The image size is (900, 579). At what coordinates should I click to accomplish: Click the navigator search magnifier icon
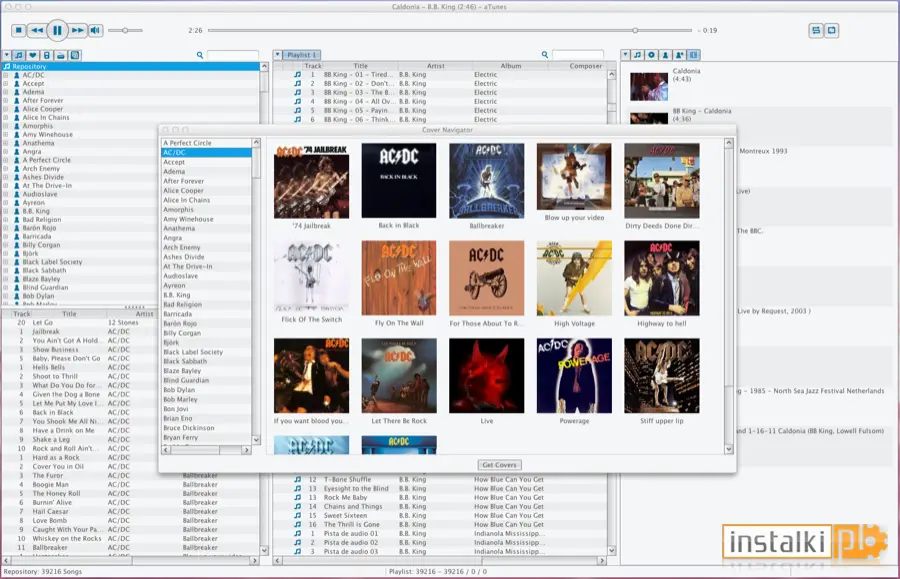[x=200, y=55]
